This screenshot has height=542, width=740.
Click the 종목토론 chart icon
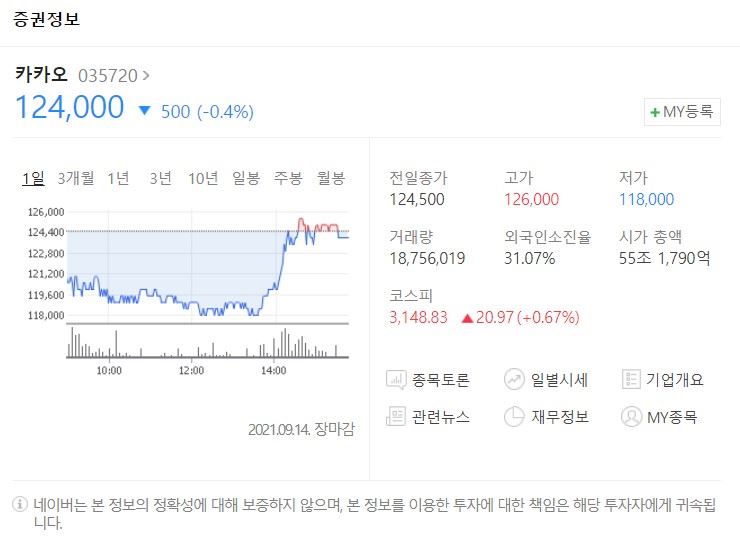(397, 380)
